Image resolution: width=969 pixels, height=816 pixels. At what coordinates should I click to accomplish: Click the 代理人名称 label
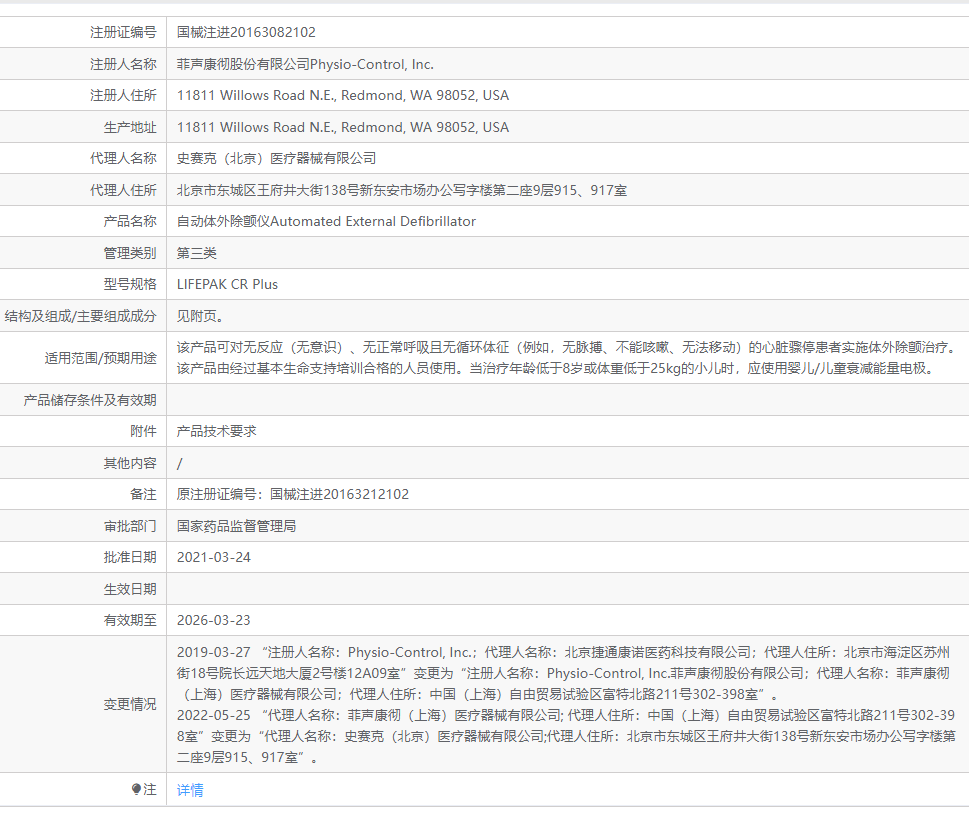click(123, 158)
